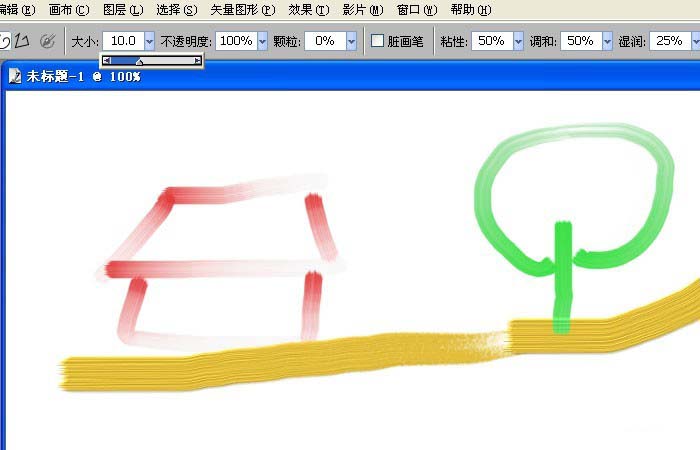Open the 帮助 menu
700x450 pixels.
tap(470, 10)
